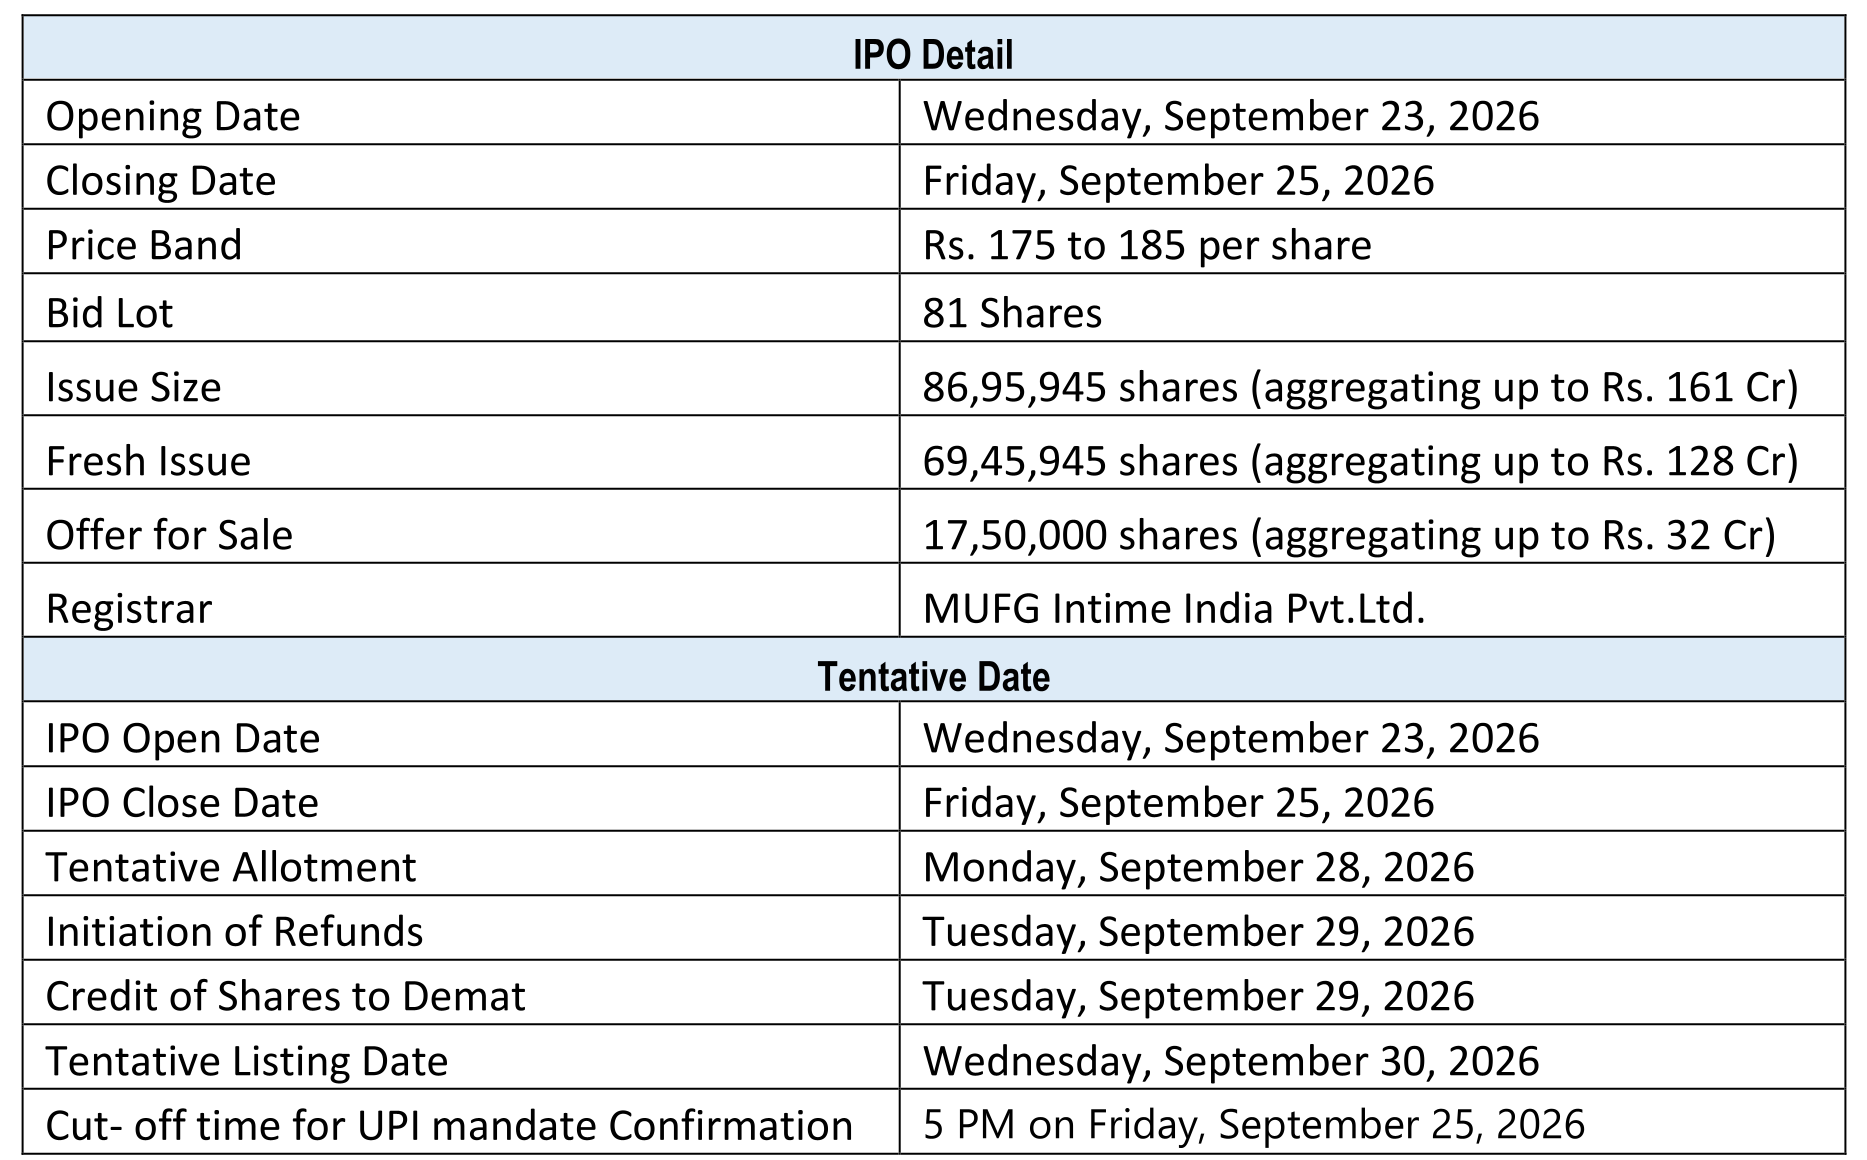The image size is (1867, 1160).
Task: Click the IPO Open Date label cell
Action: [461, 734]
